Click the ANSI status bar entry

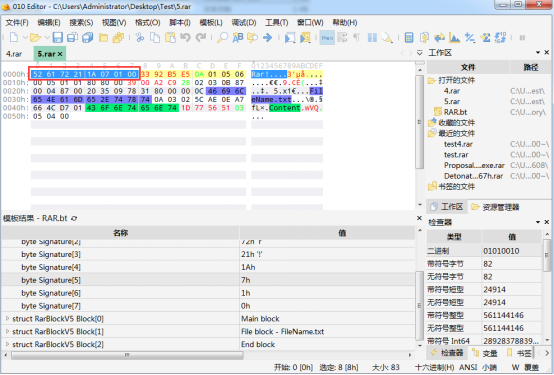[468, 367]
